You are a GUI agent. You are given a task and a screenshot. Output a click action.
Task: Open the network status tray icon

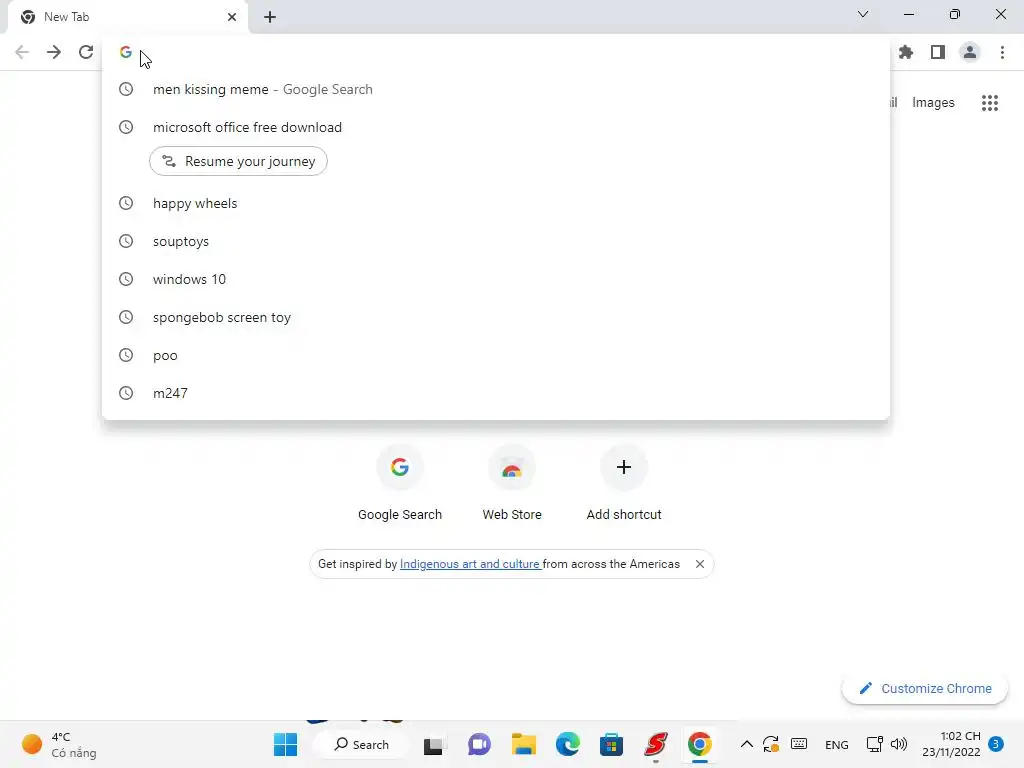[x=874, y=744]
